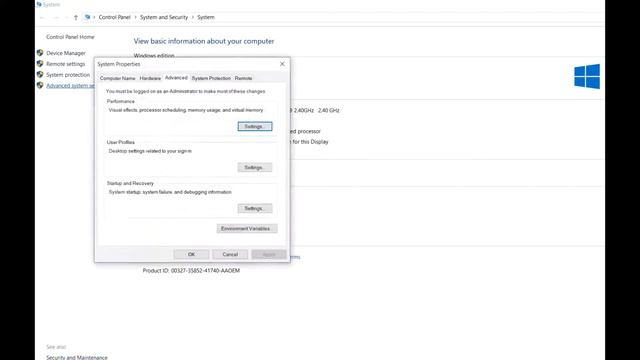Click System and Security breadcrumb
Image resolution: width=640 pixels, height=360 pixels.
click(x=164, y=17)
